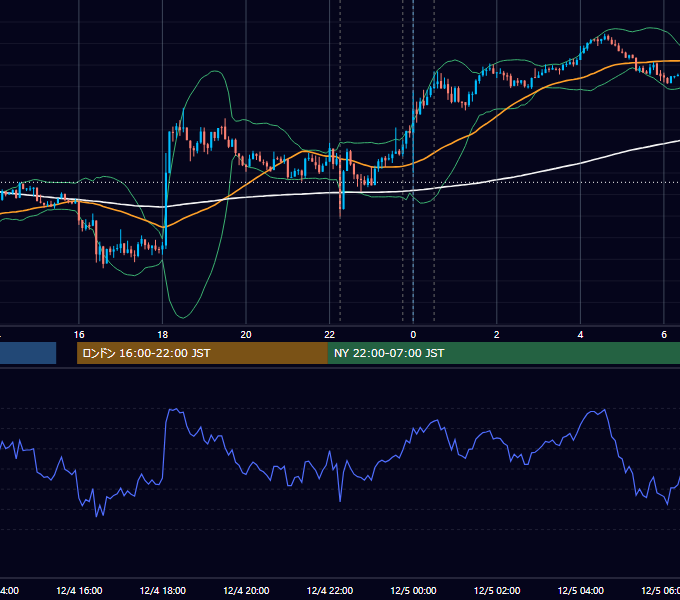The image size is (680, 600).
Task: Click the 12/5 00:00 date label
Action: click(413, 590)
